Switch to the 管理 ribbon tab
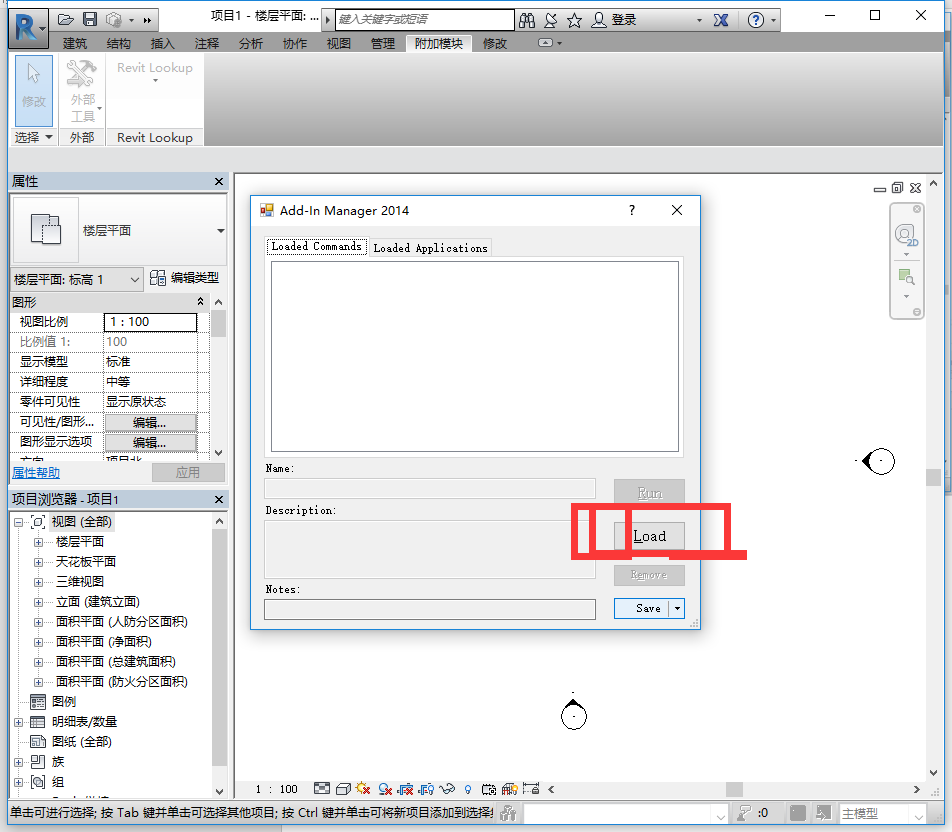Viewport: 952px width, 832px height. [383, 43]
